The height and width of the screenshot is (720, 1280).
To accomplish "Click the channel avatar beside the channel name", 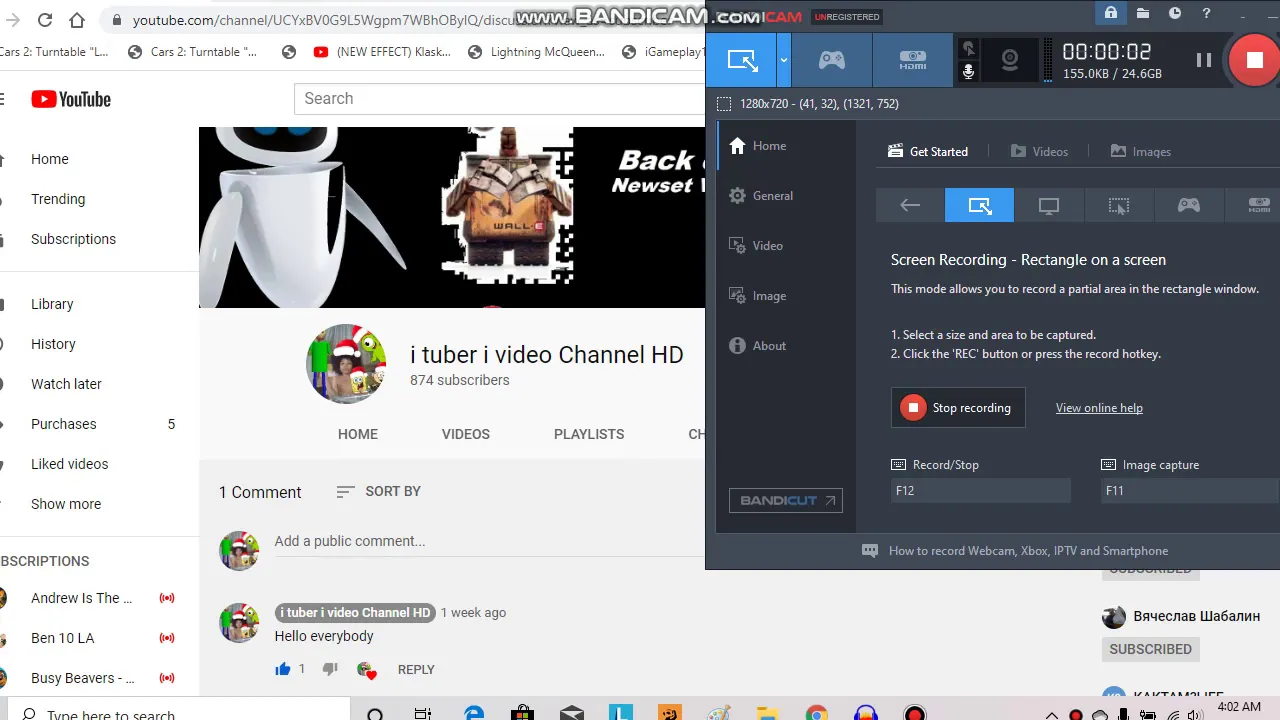I will point(346,364).
